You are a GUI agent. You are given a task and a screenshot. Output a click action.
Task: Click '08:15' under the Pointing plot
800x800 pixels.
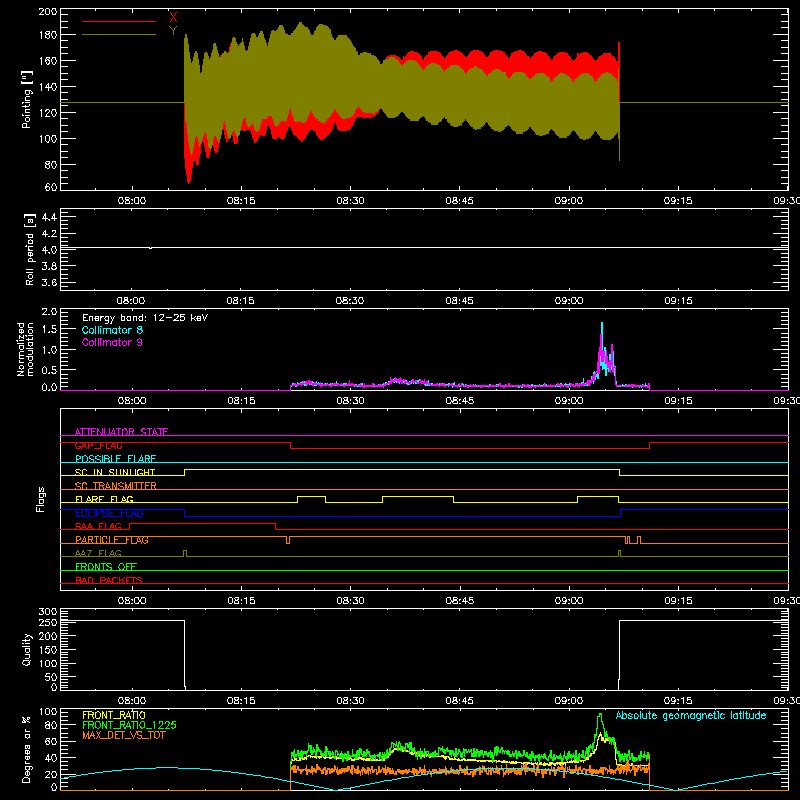tap(241, 201)
